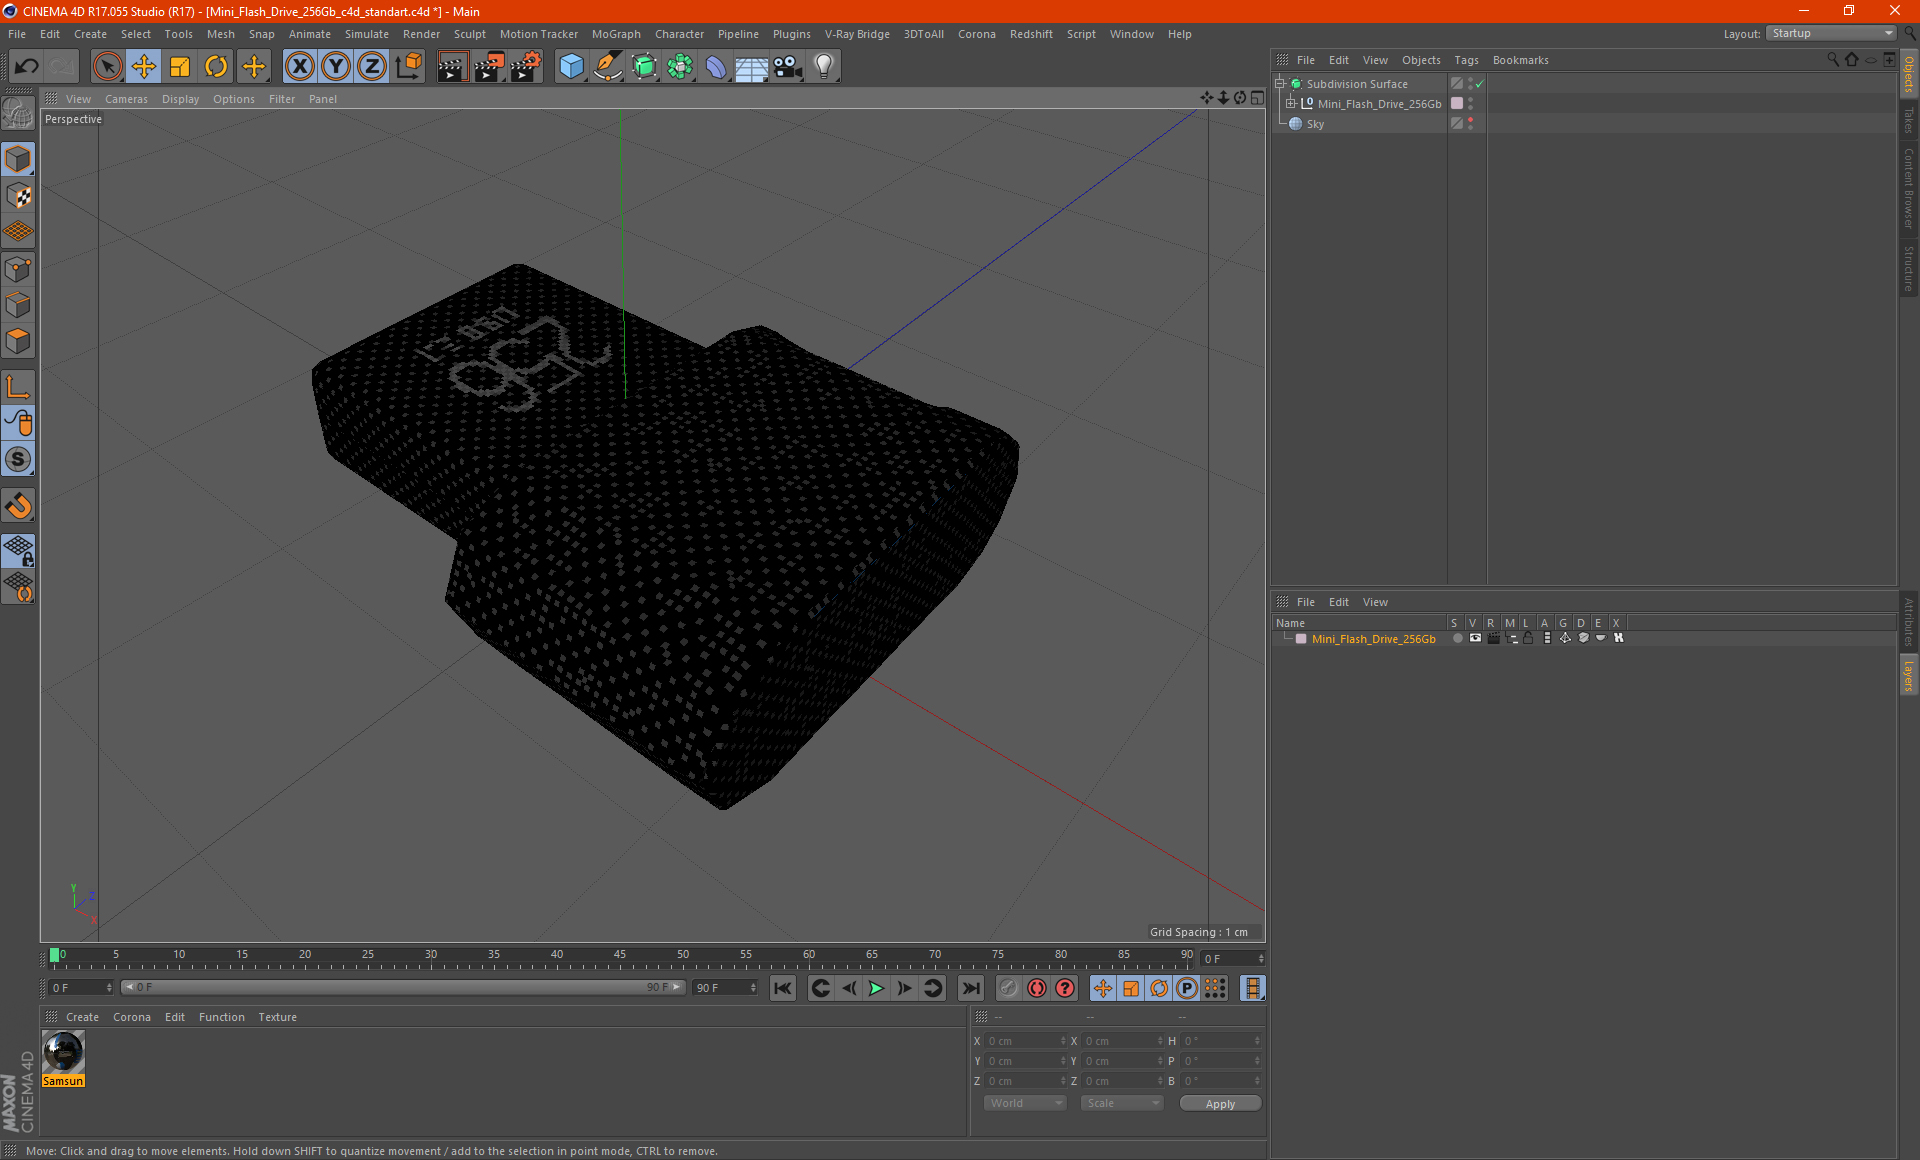Open the Layout Startup dropdown
The image size is (1920, 1160).
(x=1831, y=34)
